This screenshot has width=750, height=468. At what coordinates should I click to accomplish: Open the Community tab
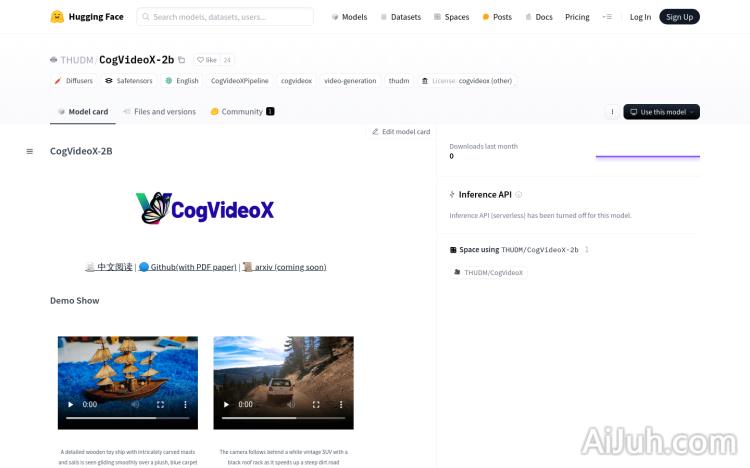242,111
